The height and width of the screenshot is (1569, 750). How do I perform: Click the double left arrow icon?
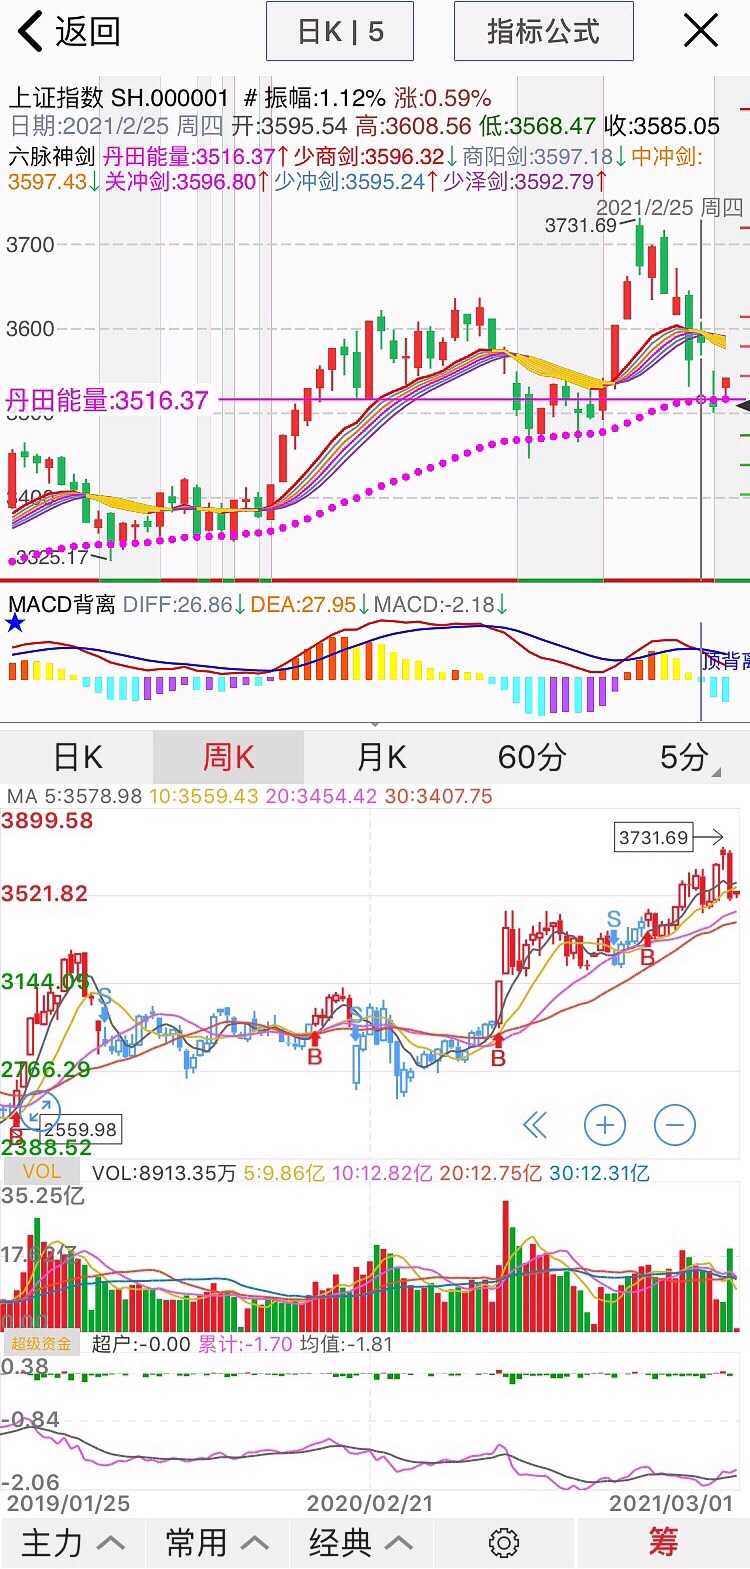(535, 1125)
